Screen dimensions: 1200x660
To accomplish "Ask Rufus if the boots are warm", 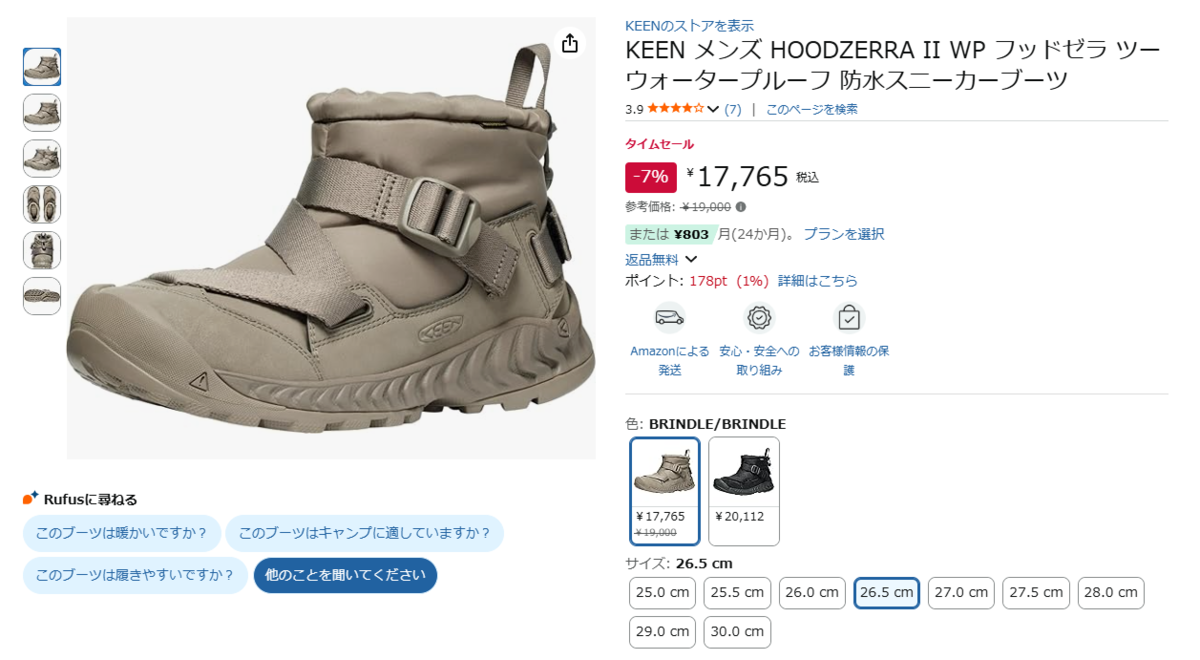I will click(122, 533).
